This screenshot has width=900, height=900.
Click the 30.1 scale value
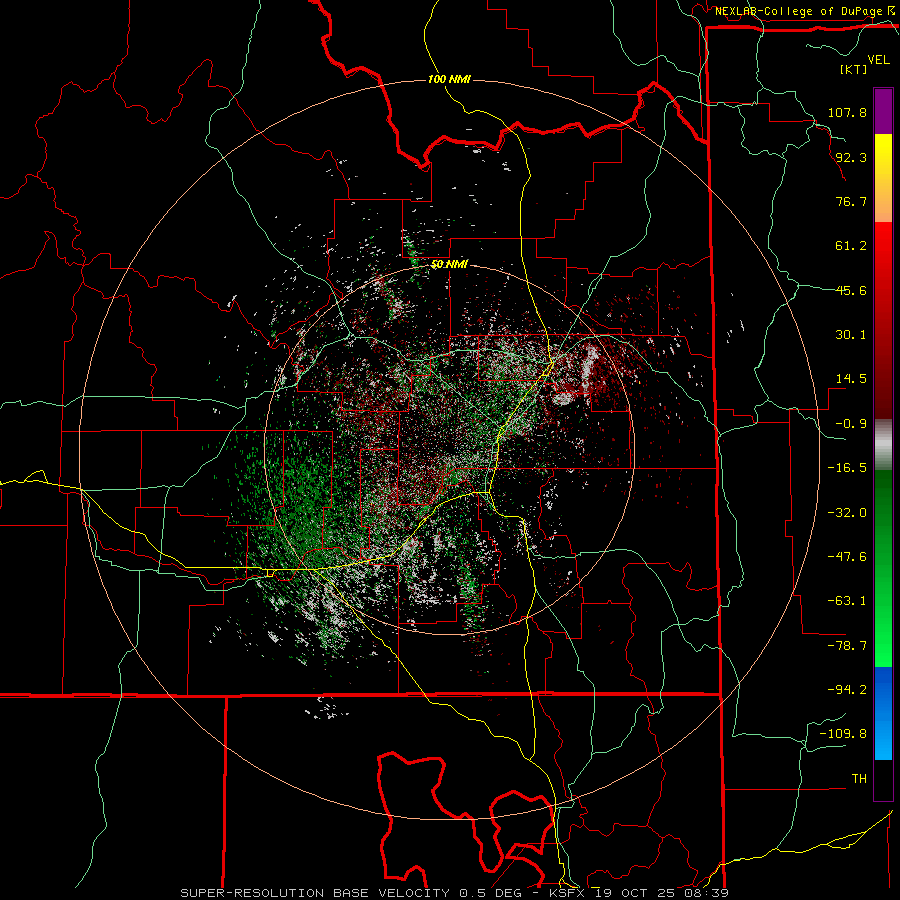click(851, 335)
